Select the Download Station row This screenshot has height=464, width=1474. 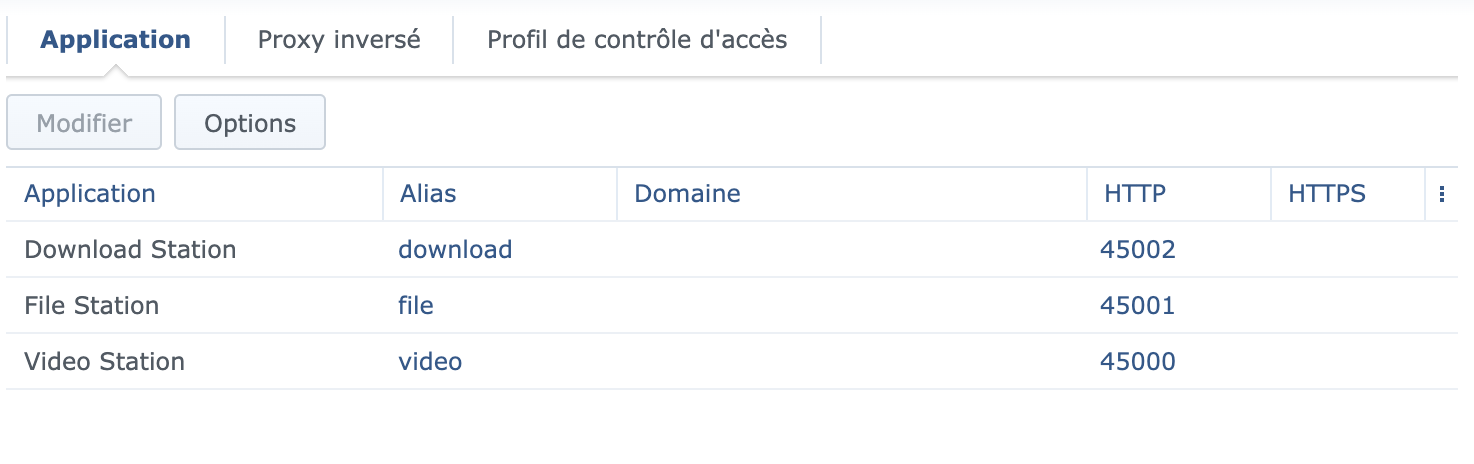click(130, 249)
